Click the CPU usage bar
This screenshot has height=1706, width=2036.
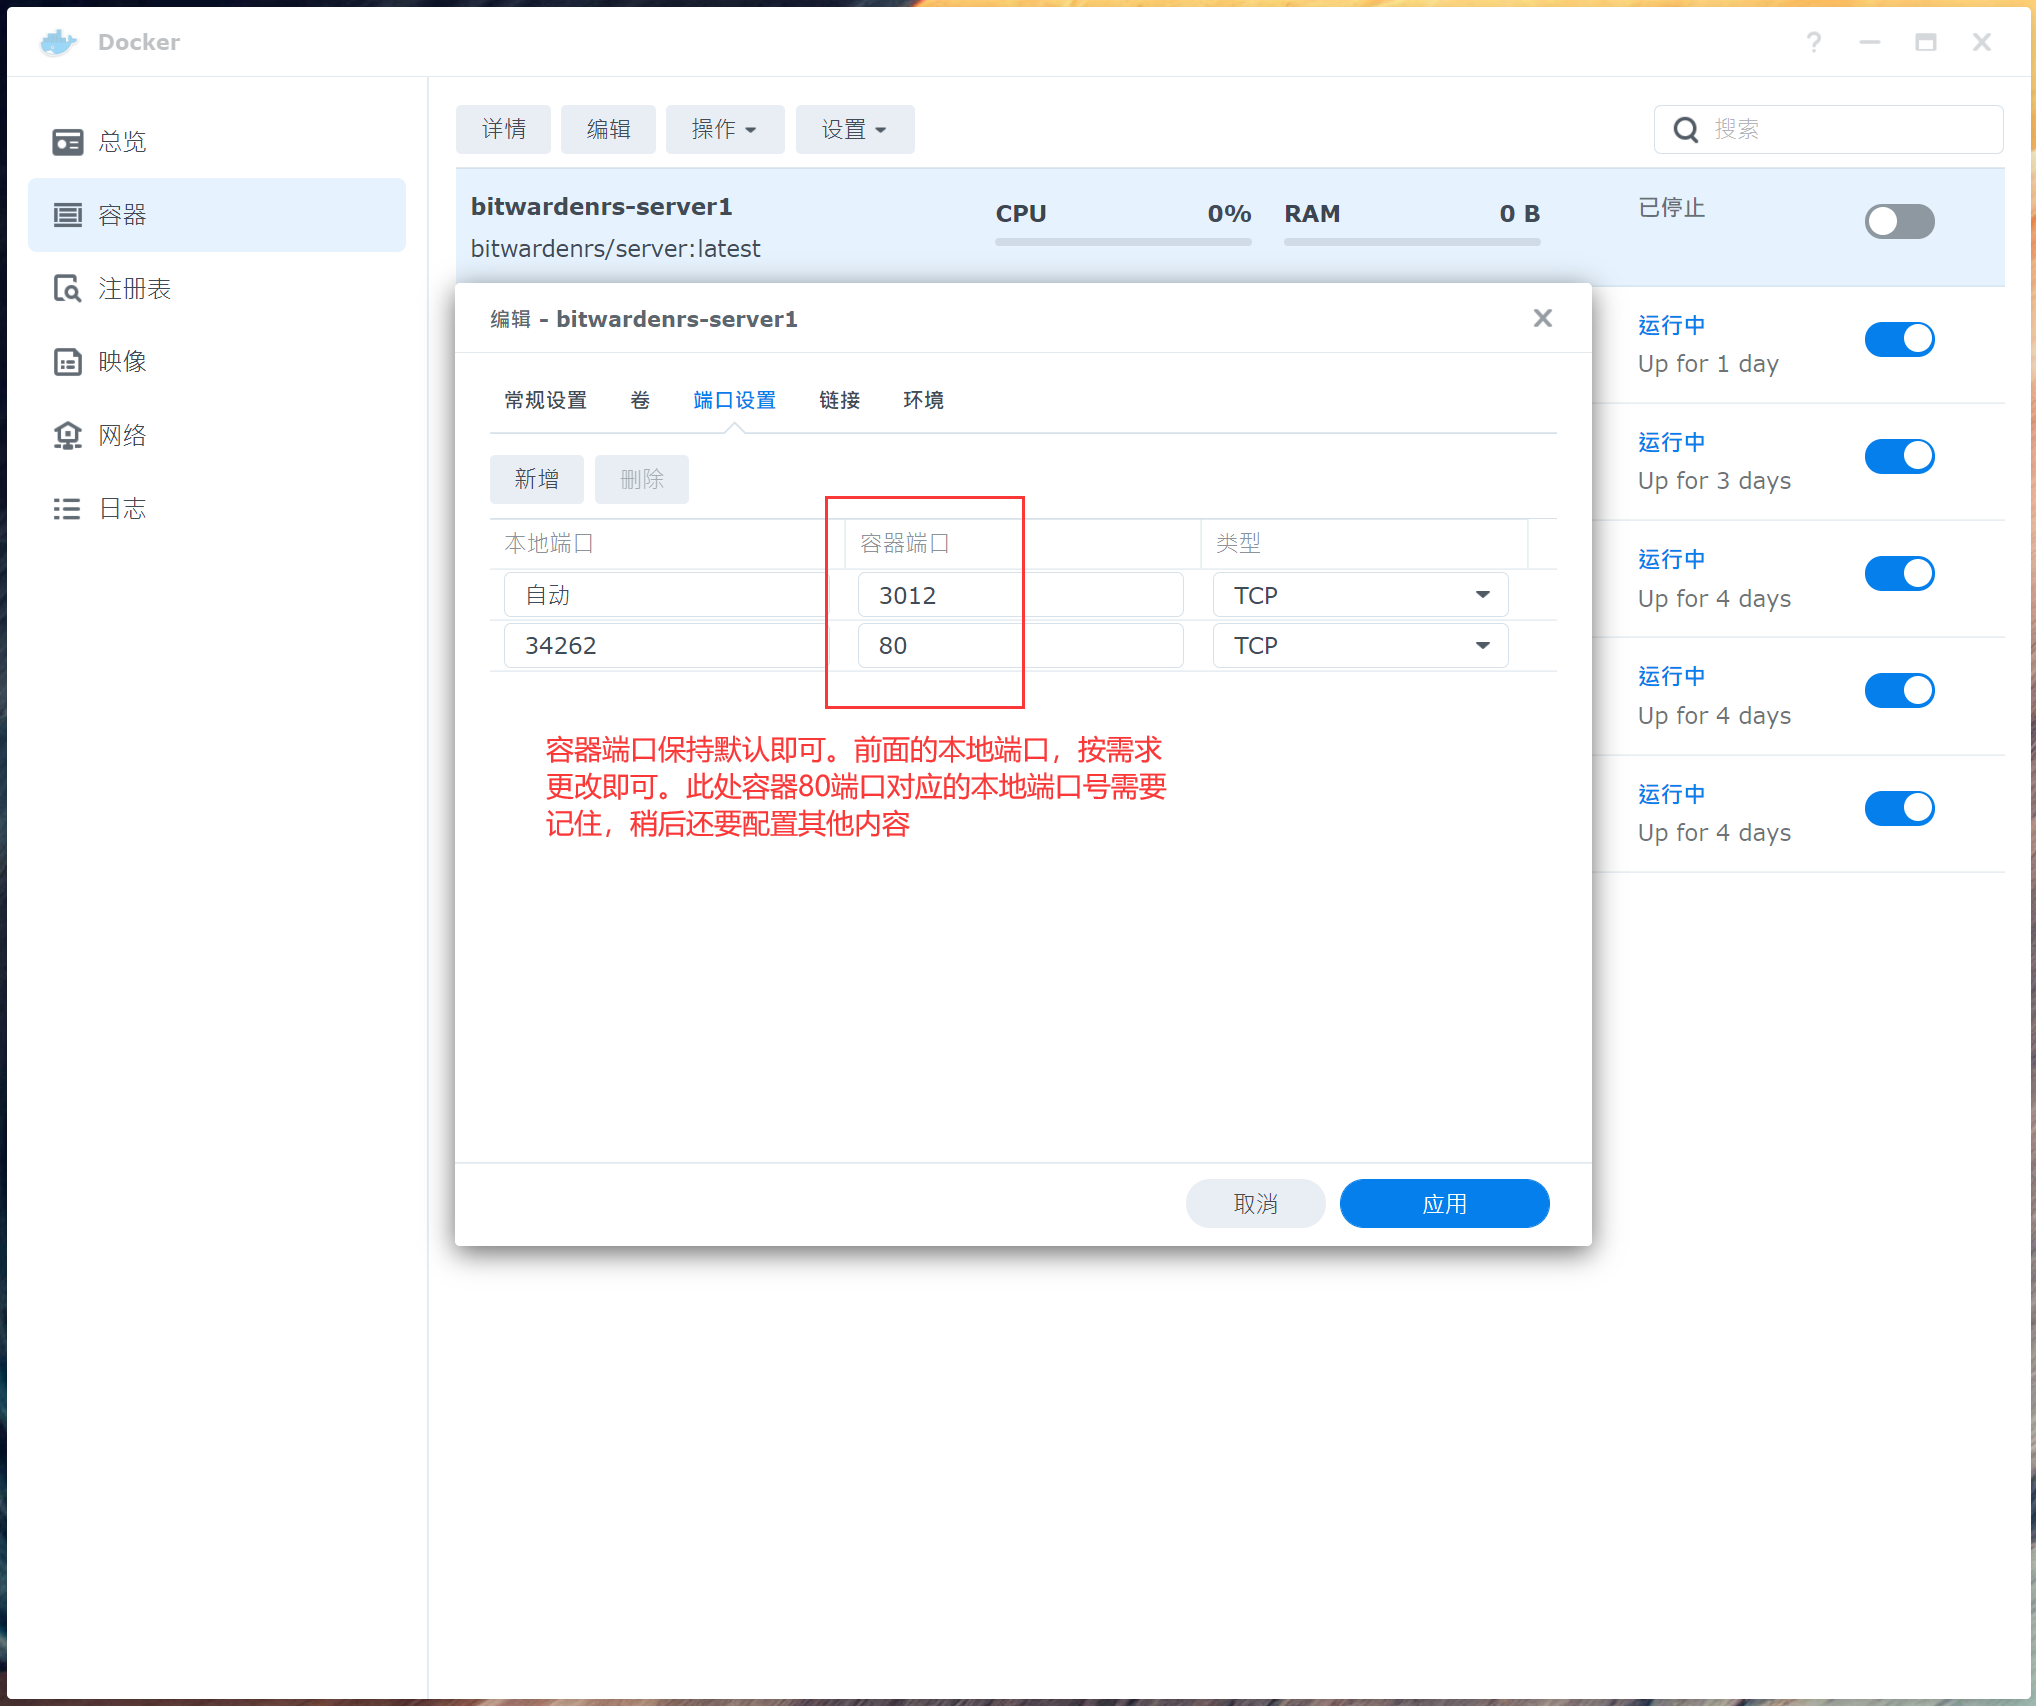[x=1123, y=242]
